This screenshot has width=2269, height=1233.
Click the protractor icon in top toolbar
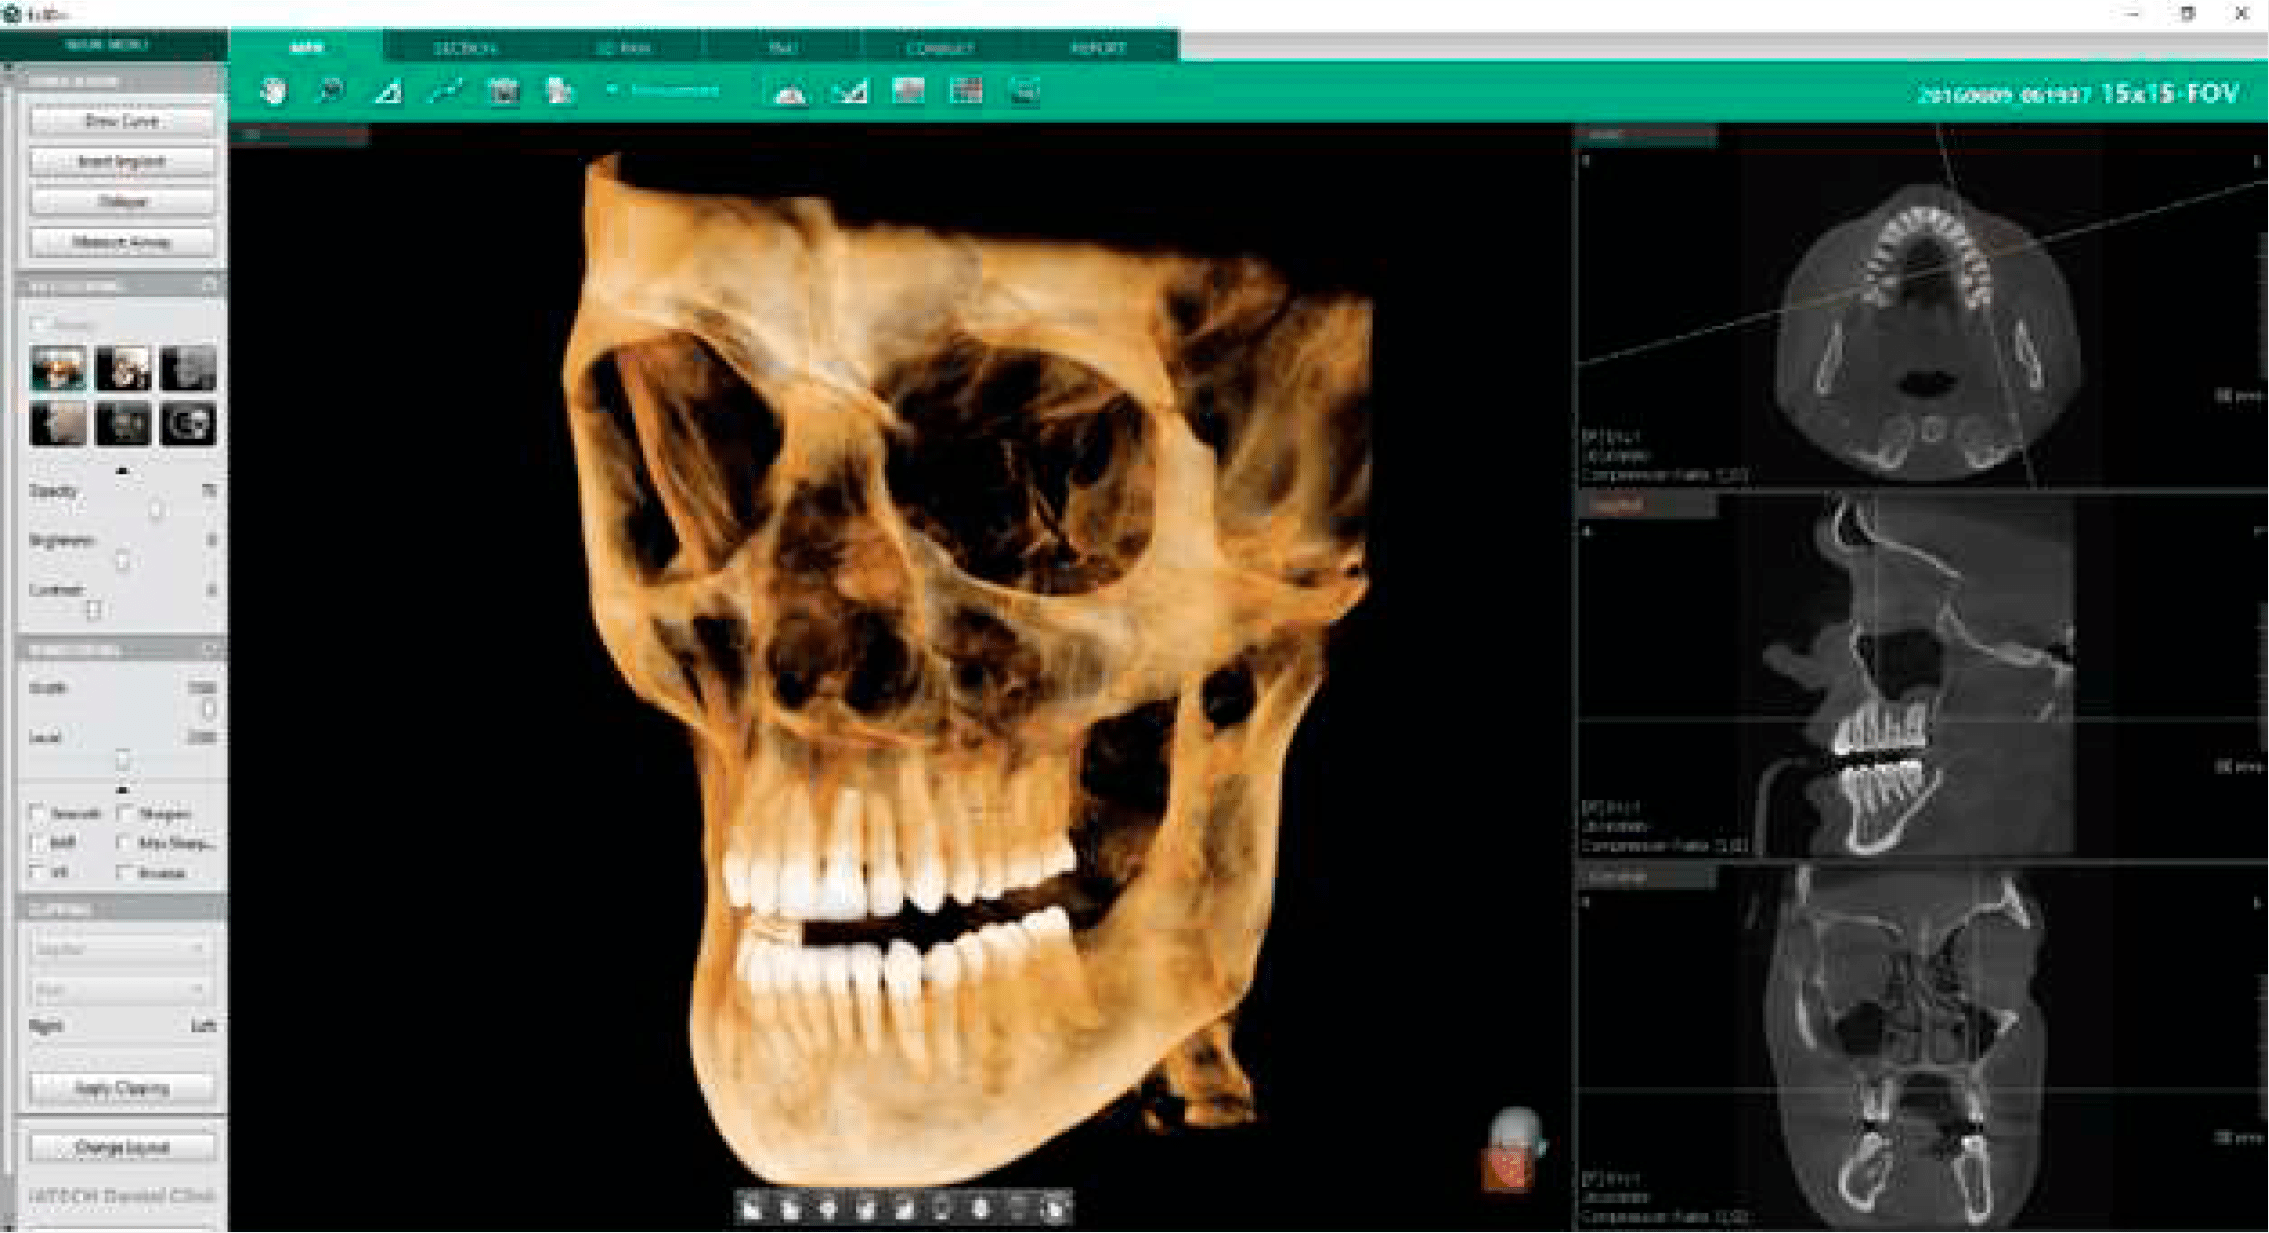(x=790, y=93)
